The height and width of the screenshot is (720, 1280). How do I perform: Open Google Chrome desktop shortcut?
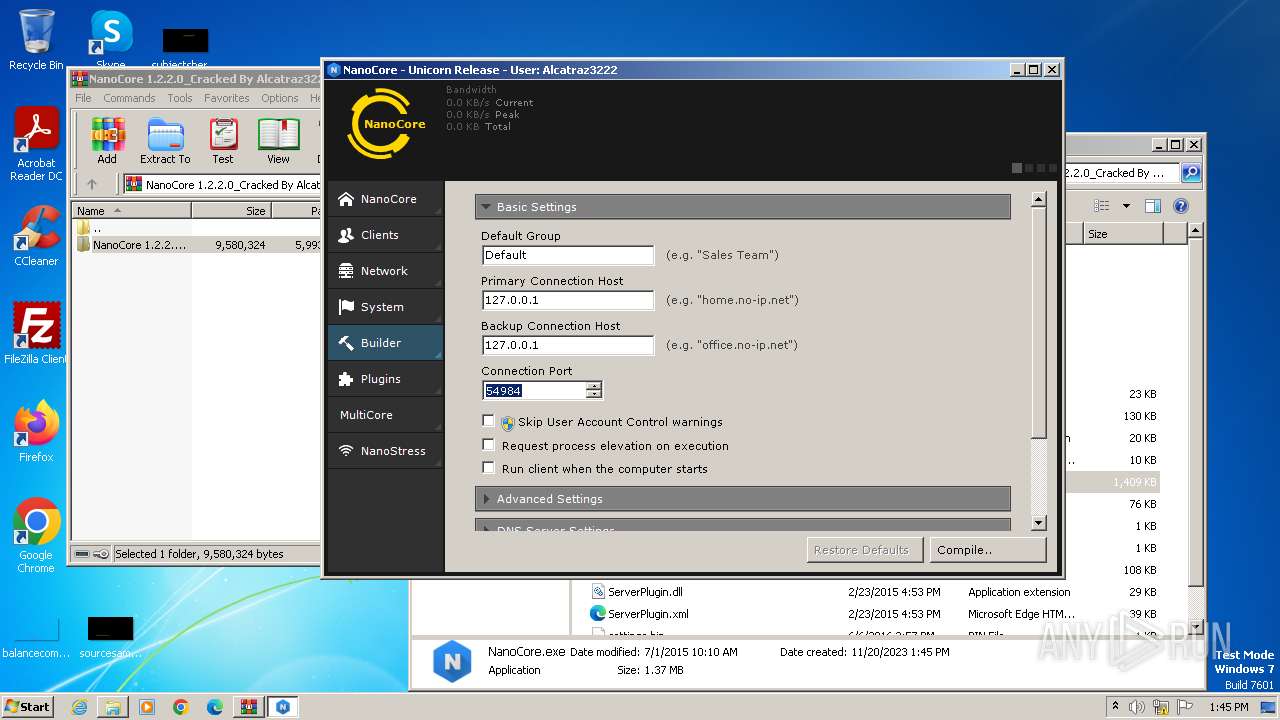pos(36,536)
